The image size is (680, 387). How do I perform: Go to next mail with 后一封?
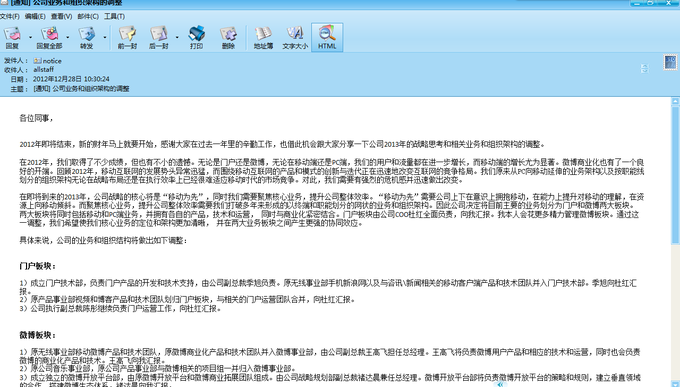point(158,37)
